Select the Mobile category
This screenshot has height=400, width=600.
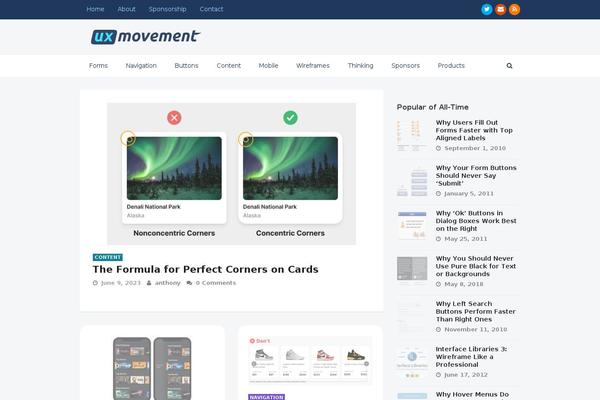[x=268, y=66]
